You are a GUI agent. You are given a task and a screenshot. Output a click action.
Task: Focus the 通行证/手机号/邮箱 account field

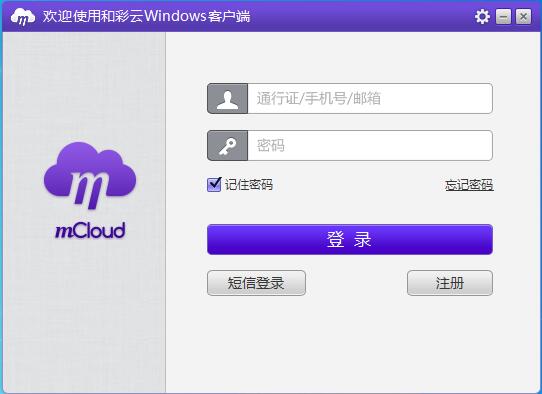370,98
